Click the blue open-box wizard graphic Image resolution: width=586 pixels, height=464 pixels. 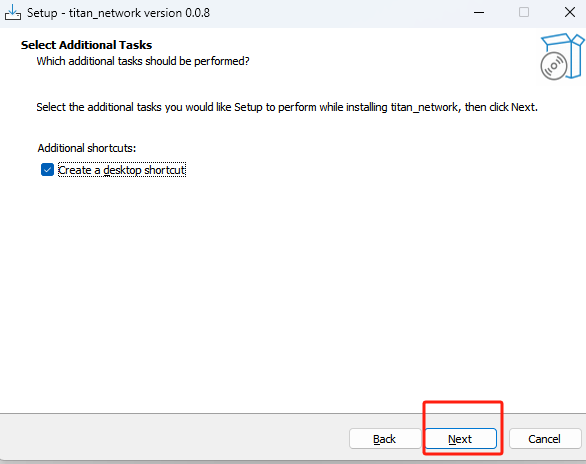point(562,56)
